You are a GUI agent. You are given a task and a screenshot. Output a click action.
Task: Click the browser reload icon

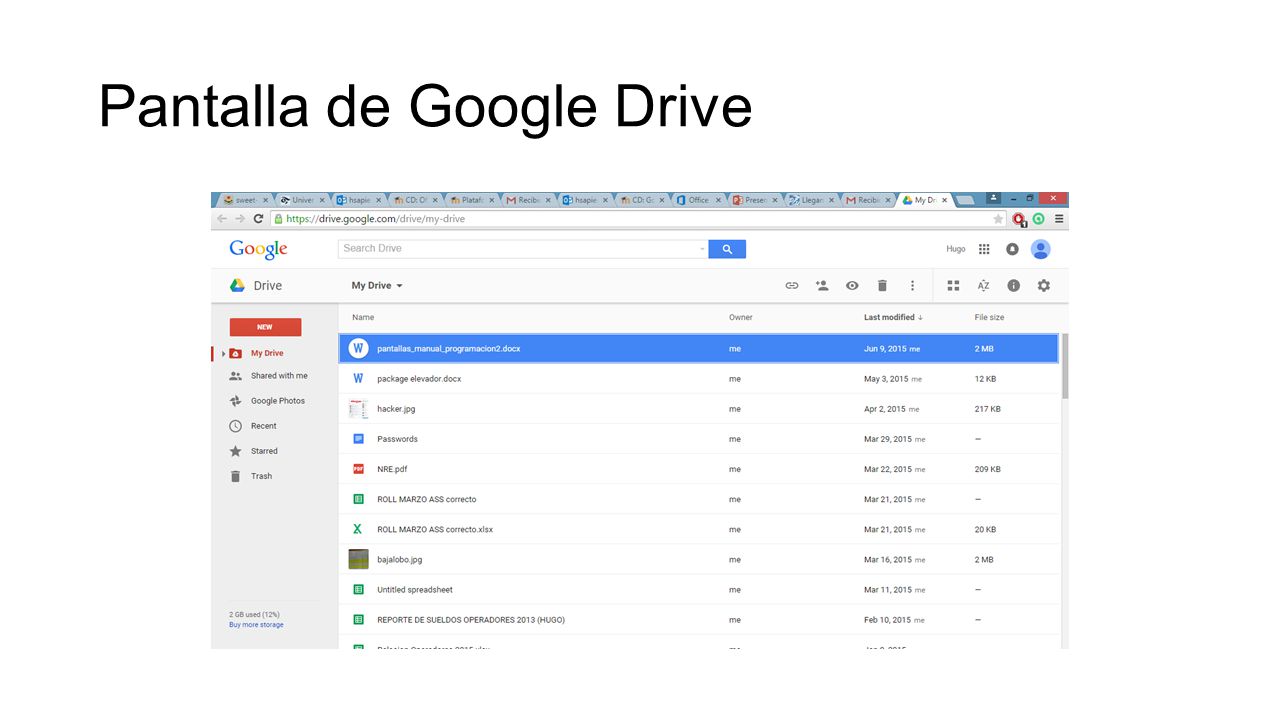pos(259,219)
